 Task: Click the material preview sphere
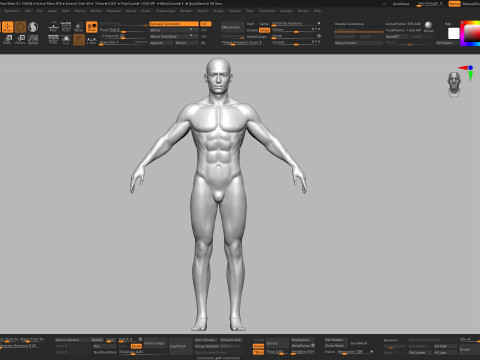(429, 25)
